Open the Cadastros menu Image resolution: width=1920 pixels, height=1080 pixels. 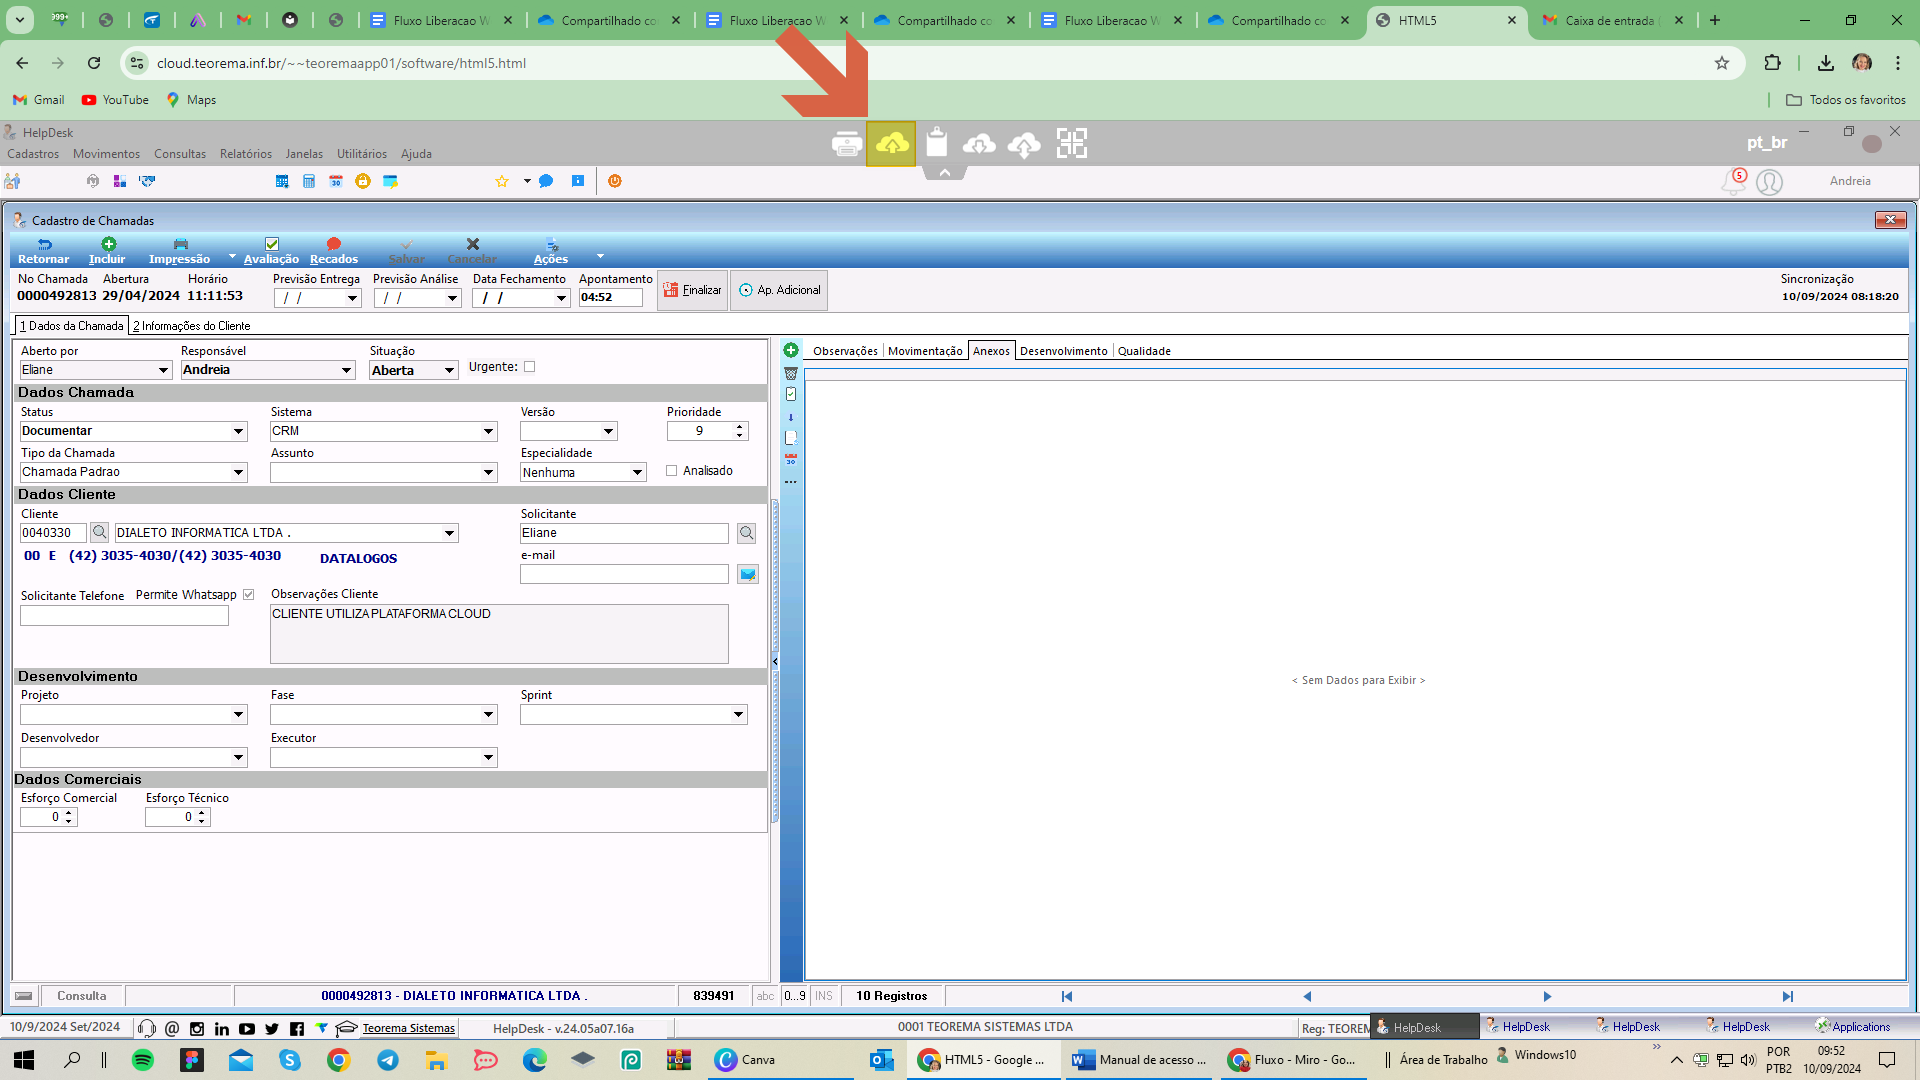33,154
